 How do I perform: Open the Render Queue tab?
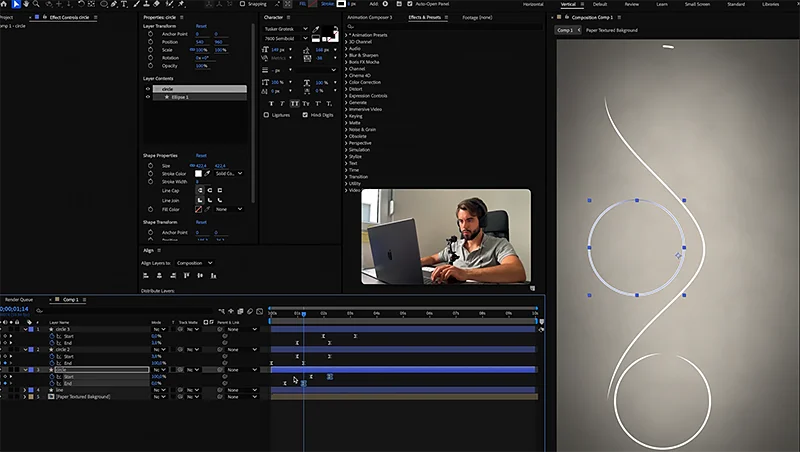pos(19,299)
